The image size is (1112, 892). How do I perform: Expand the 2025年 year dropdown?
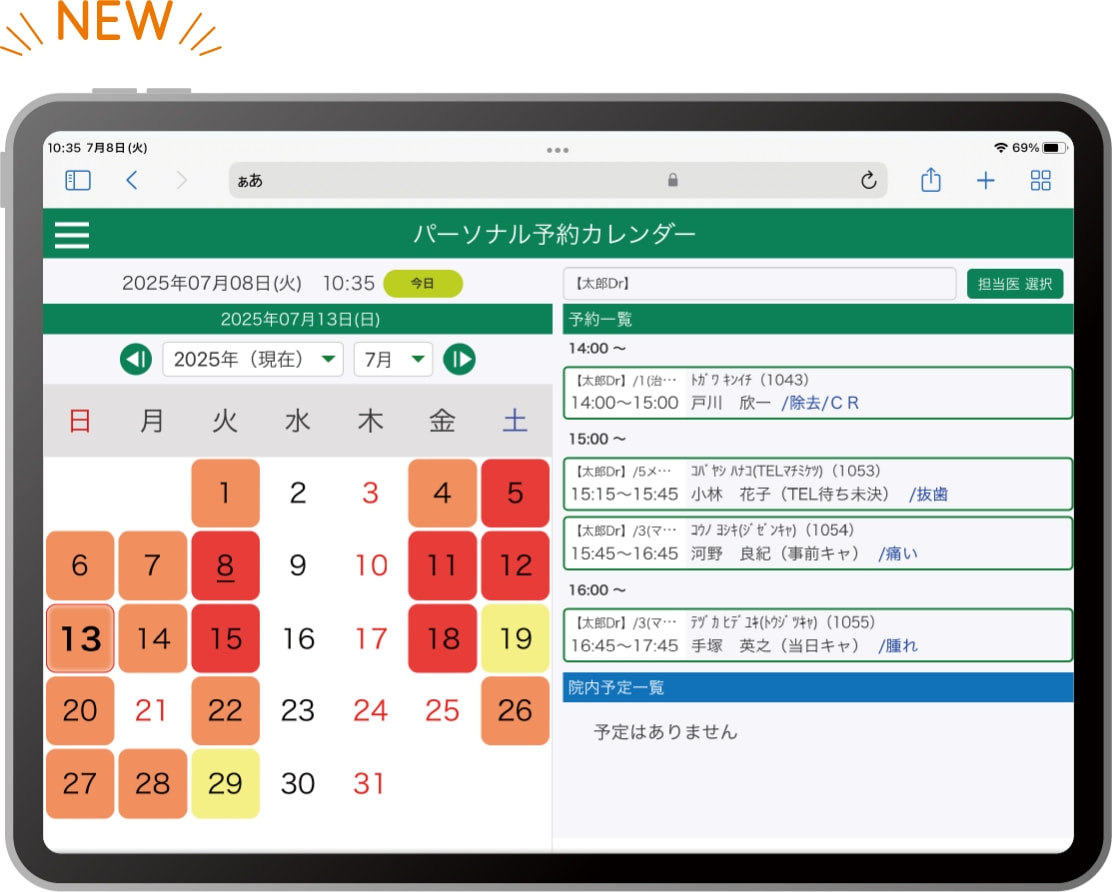coord(252,359)
